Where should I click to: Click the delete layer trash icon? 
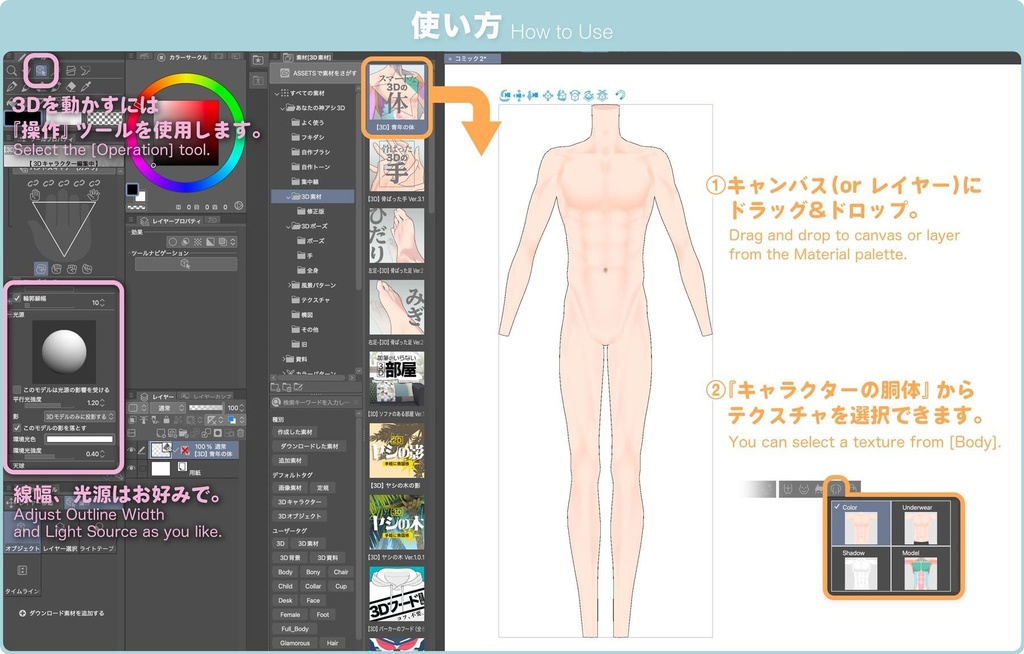click(x=240, y=433)
